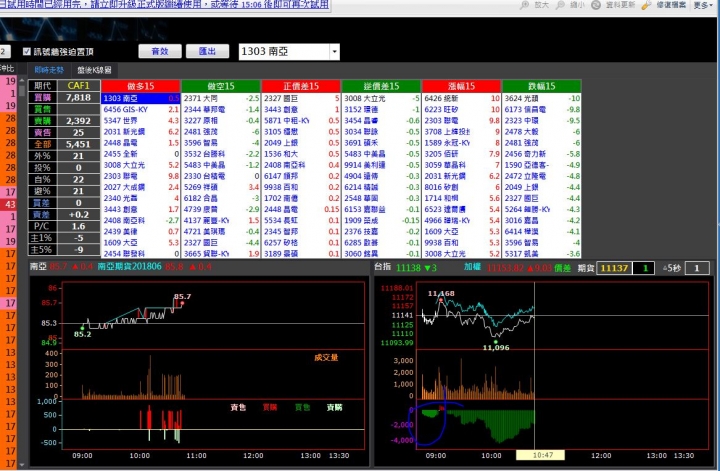Viewport: 720px width, 471px height.
Task: Select the 逆價差15 column header
Action: pyautogui.click(x=381, y=86)
